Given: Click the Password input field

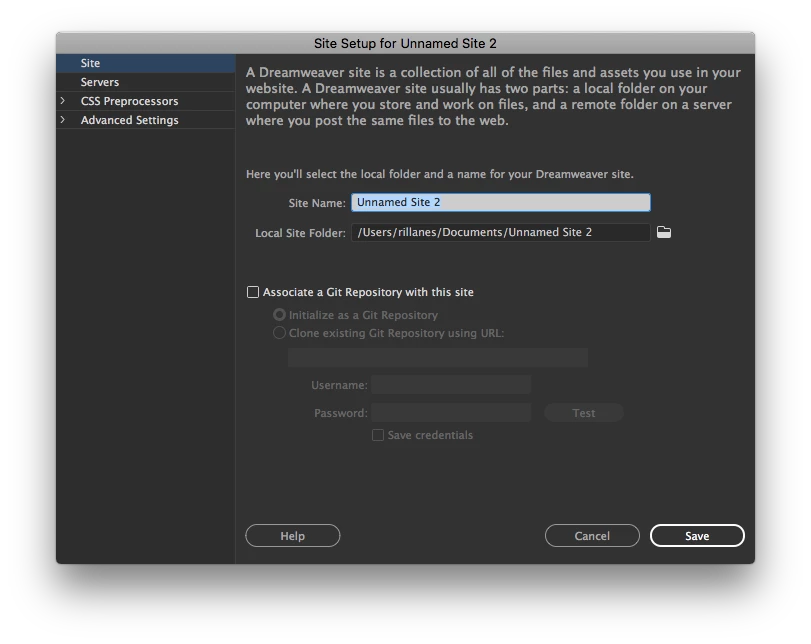Looking at the screenshot, I should (x=451, y=413).
